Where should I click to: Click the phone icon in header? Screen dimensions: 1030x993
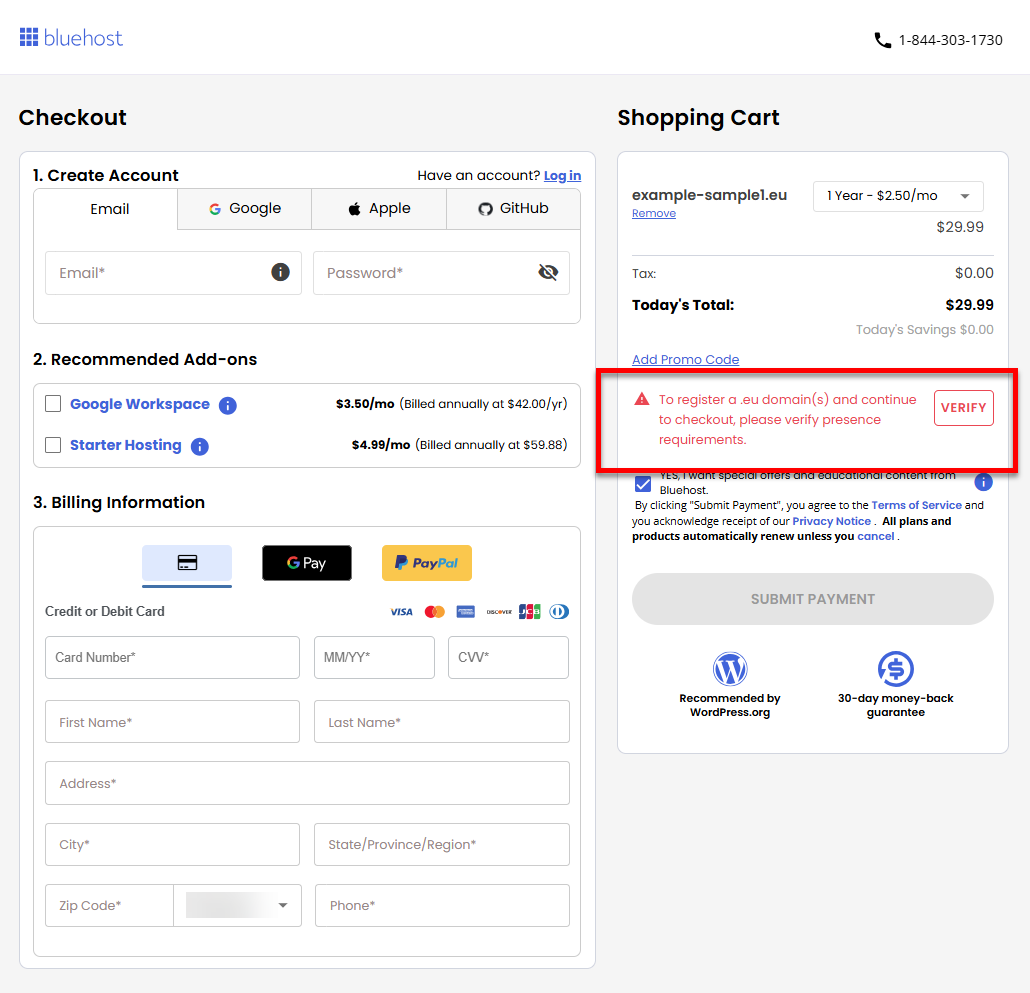pos(882,40)
